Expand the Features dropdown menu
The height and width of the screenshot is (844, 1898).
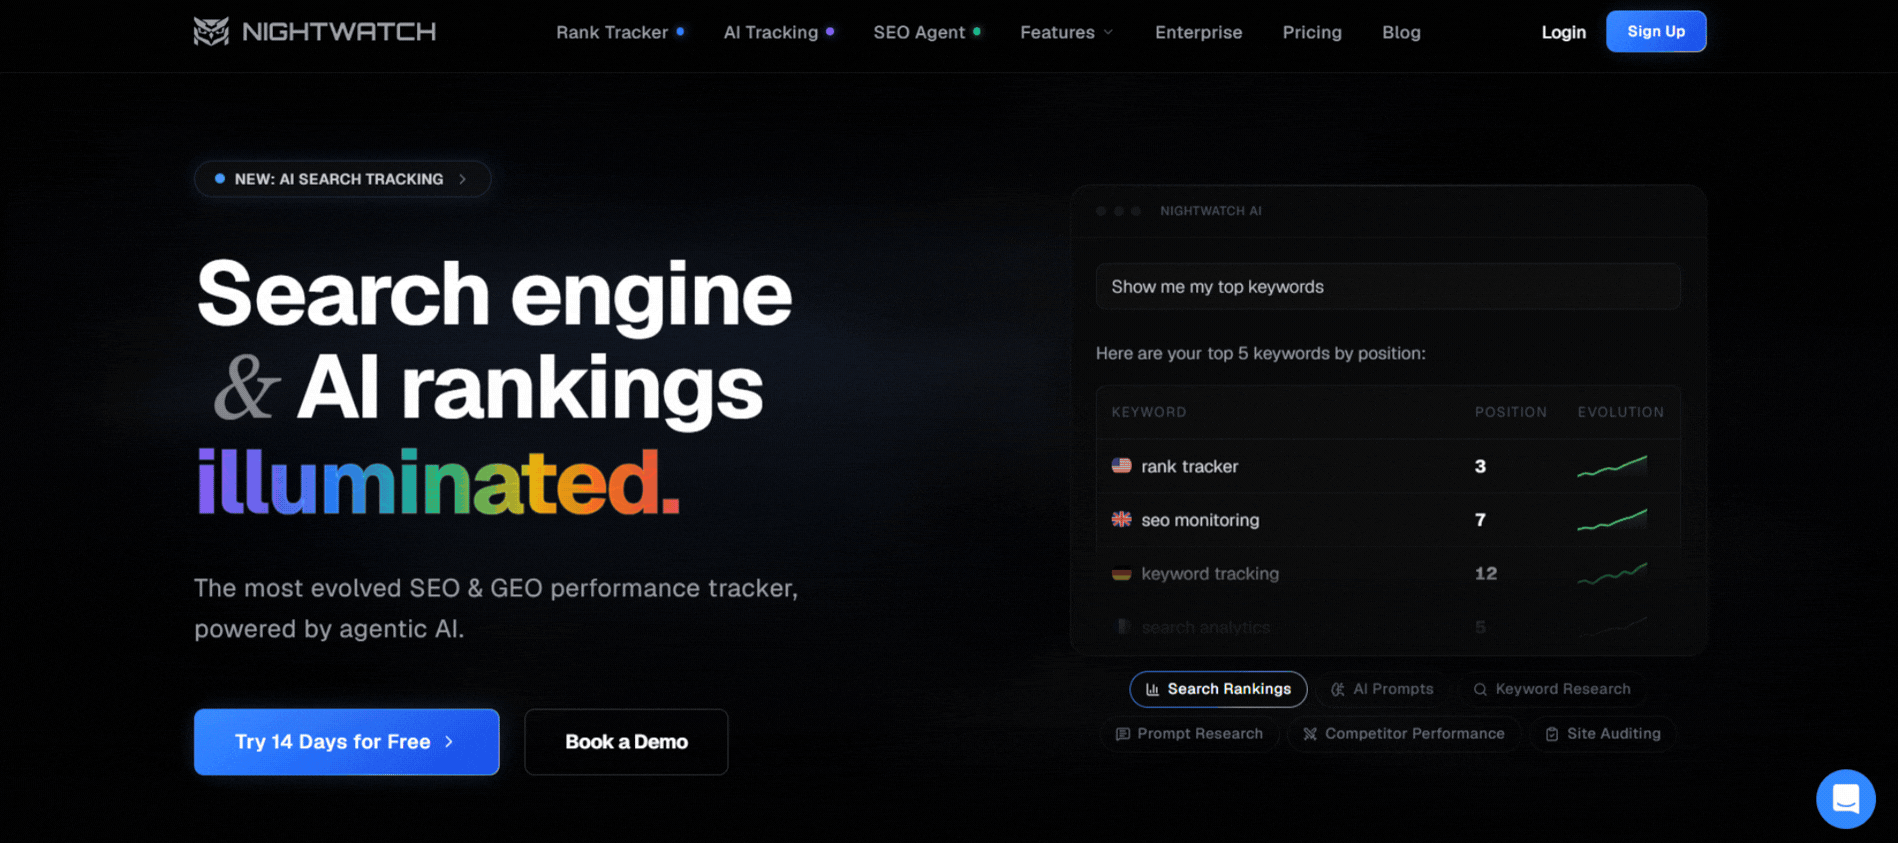tap(1066, 32)
